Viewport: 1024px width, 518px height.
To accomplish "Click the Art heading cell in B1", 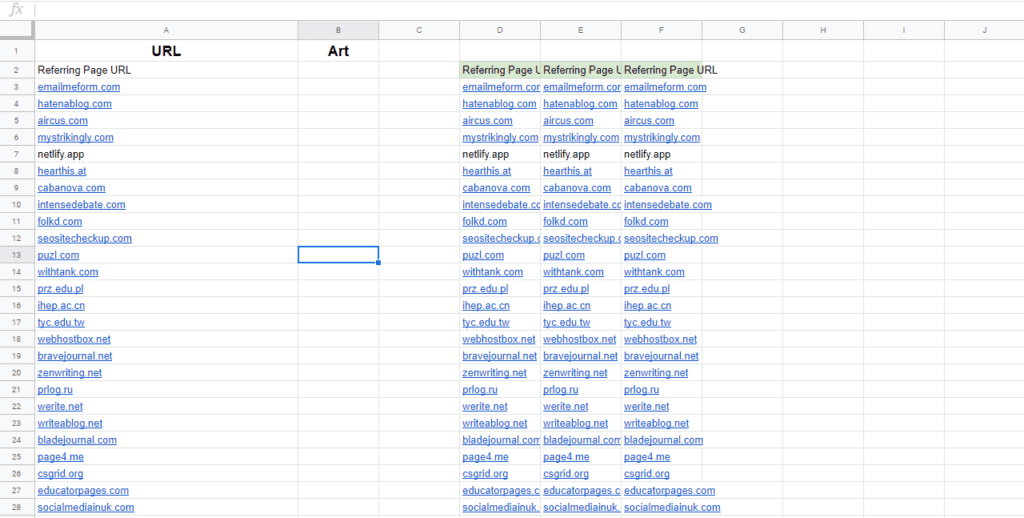I will coord(338,51).
